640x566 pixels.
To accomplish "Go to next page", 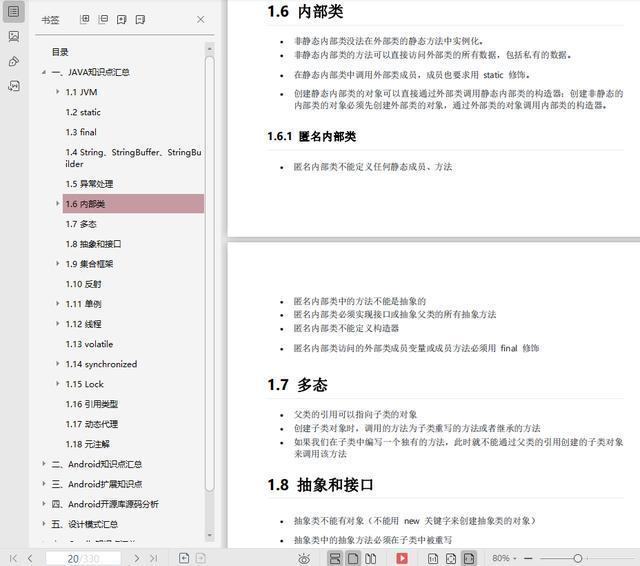I will (137, 558).
